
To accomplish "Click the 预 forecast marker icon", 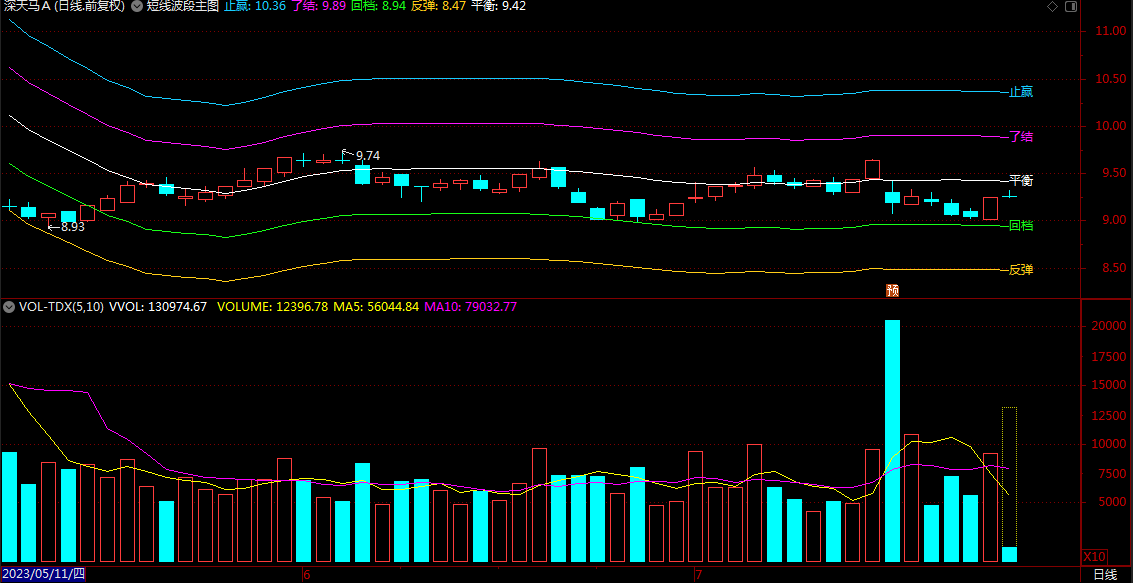I will click(x=893, y=290).
